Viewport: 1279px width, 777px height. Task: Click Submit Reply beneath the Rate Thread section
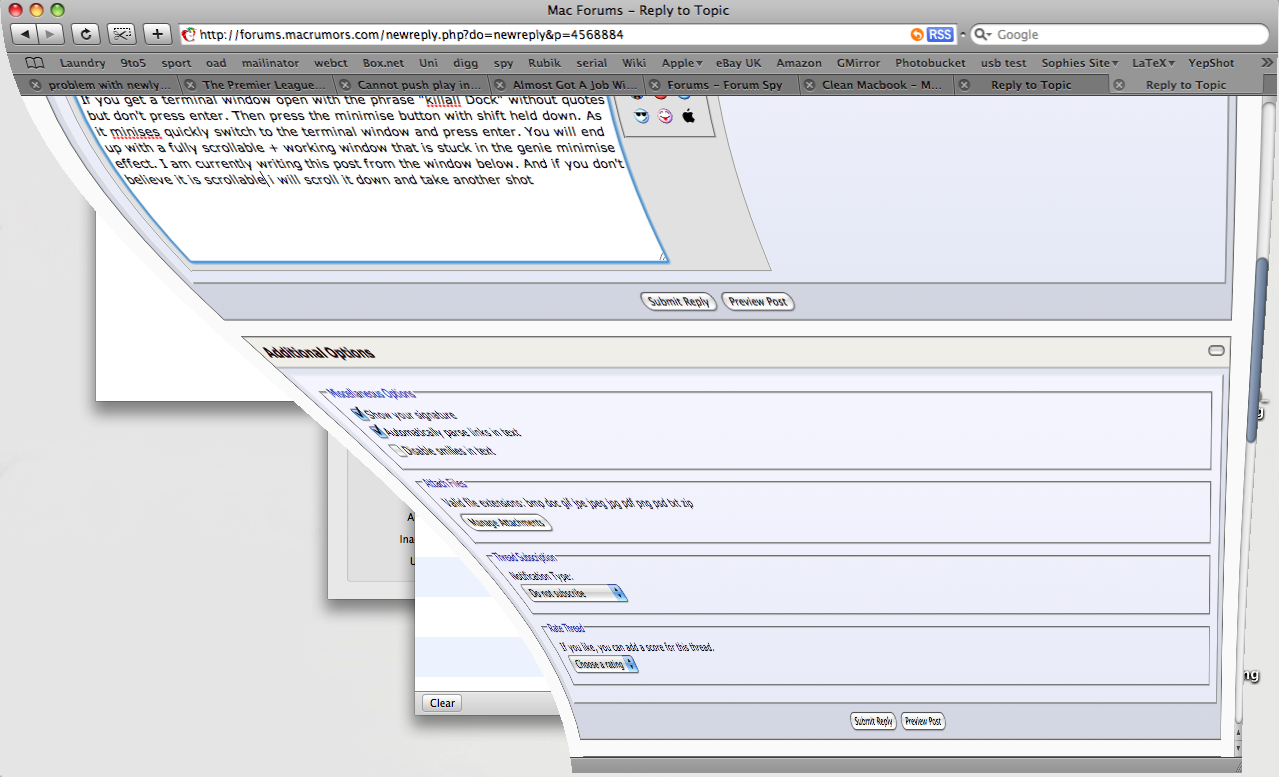pos(873,721)
